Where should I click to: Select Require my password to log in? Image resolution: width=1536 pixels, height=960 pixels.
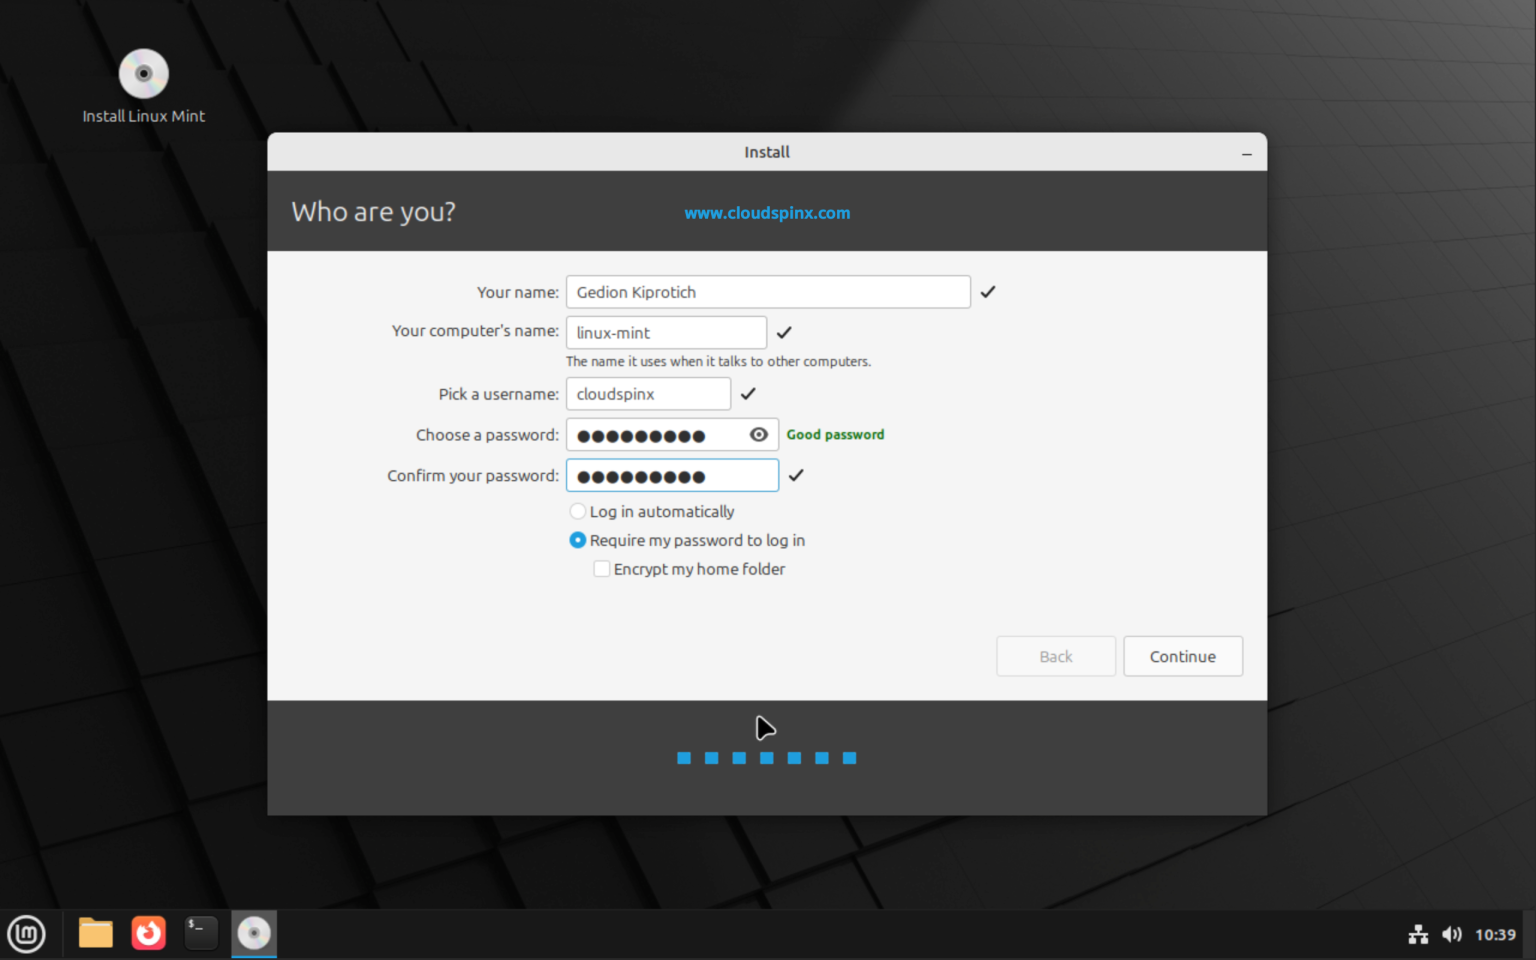577,540
